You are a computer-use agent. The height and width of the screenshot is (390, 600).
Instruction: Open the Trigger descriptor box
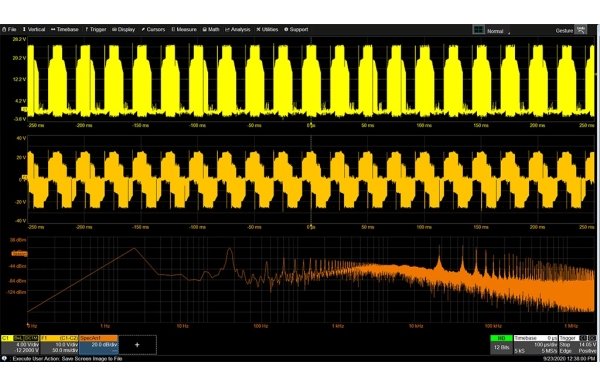coord(578,344)
